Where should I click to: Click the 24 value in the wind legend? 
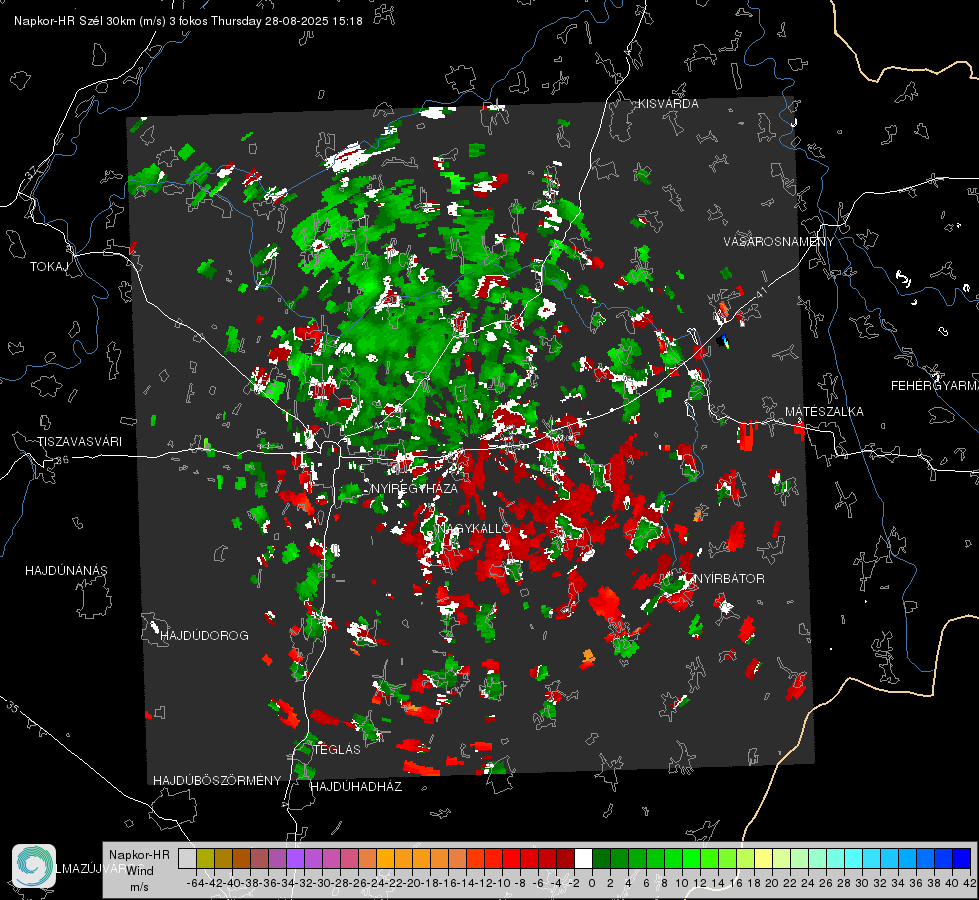pos(808,883)
